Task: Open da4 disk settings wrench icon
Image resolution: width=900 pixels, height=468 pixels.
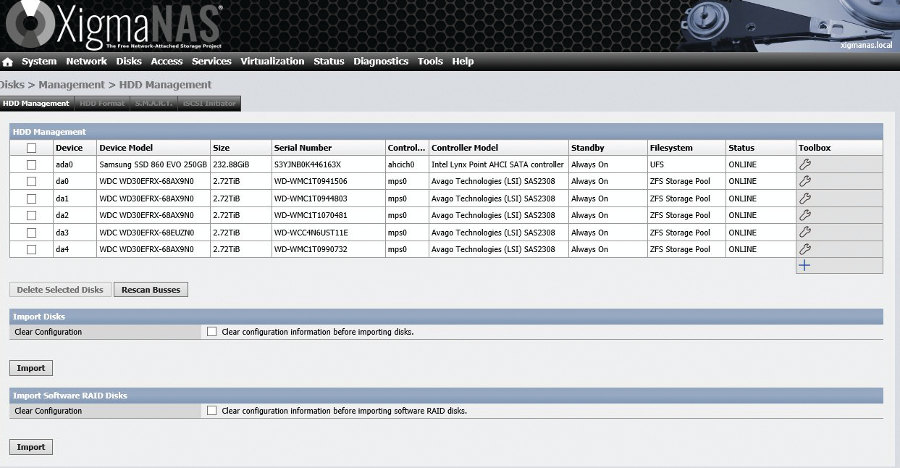Action: point(805,249)
